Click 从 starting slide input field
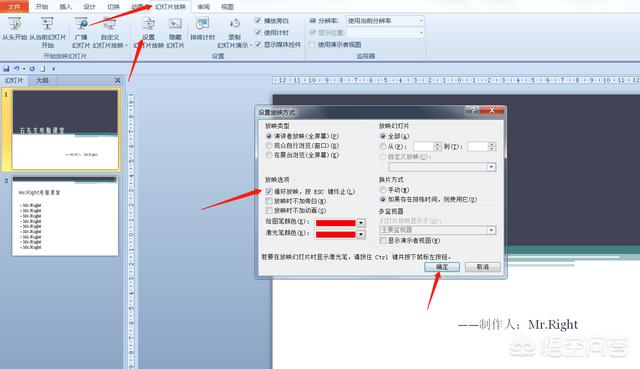The height and width of the screenshot is (369, 640). point(423,146)
